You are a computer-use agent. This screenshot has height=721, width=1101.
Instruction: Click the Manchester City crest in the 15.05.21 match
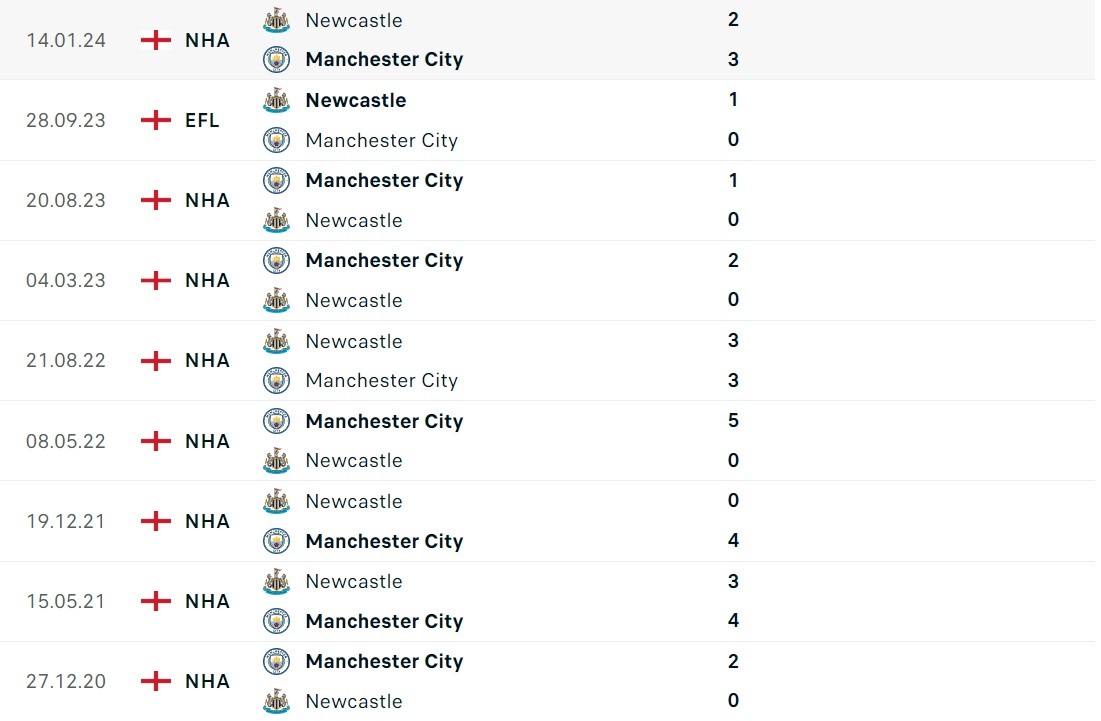(276, 621)
